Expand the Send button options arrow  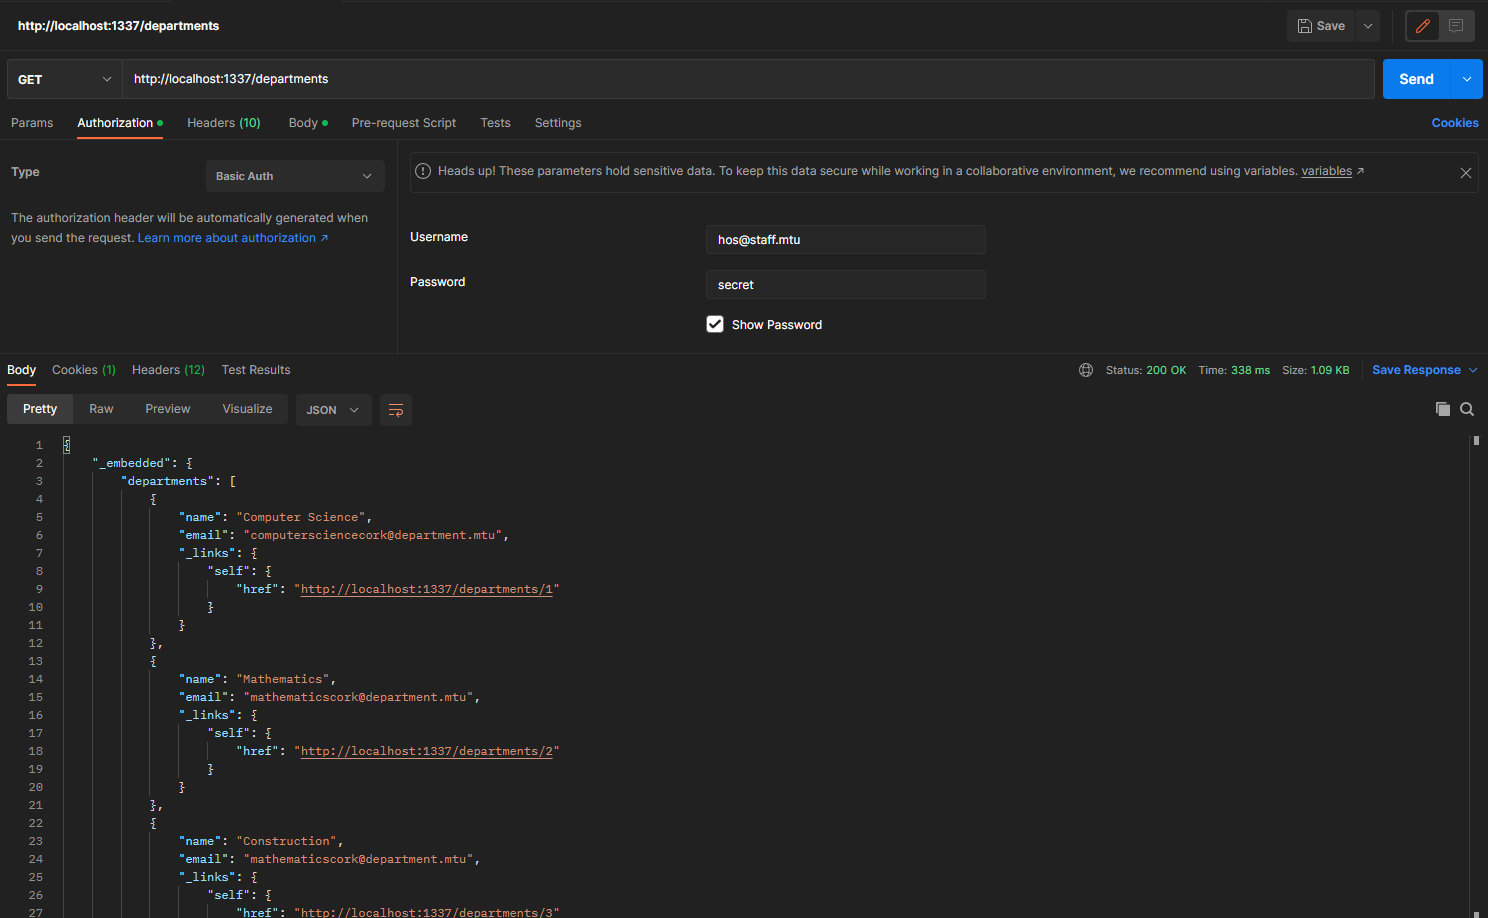coord(1467,79)
